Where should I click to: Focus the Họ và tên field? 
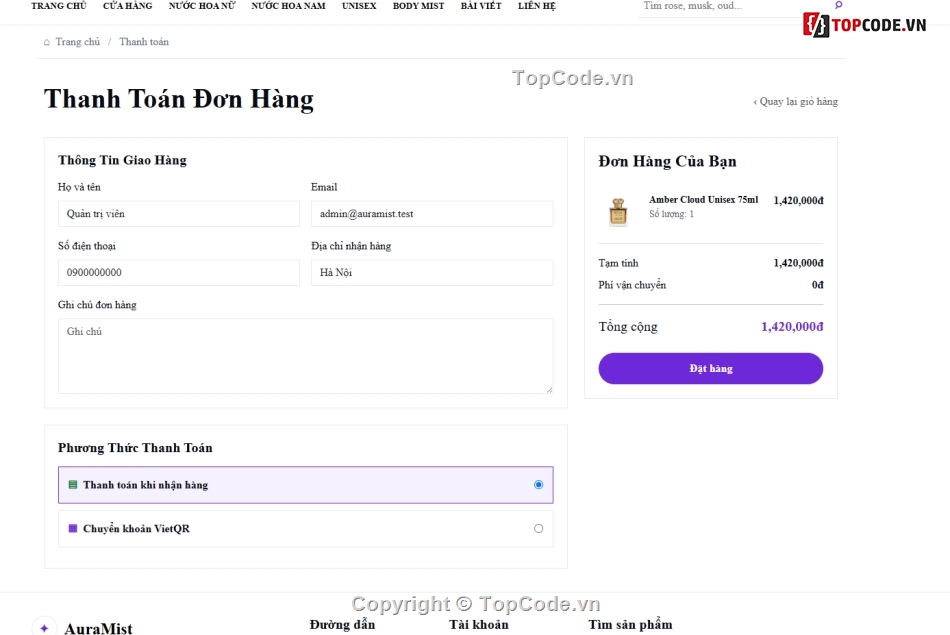point(179,214)
